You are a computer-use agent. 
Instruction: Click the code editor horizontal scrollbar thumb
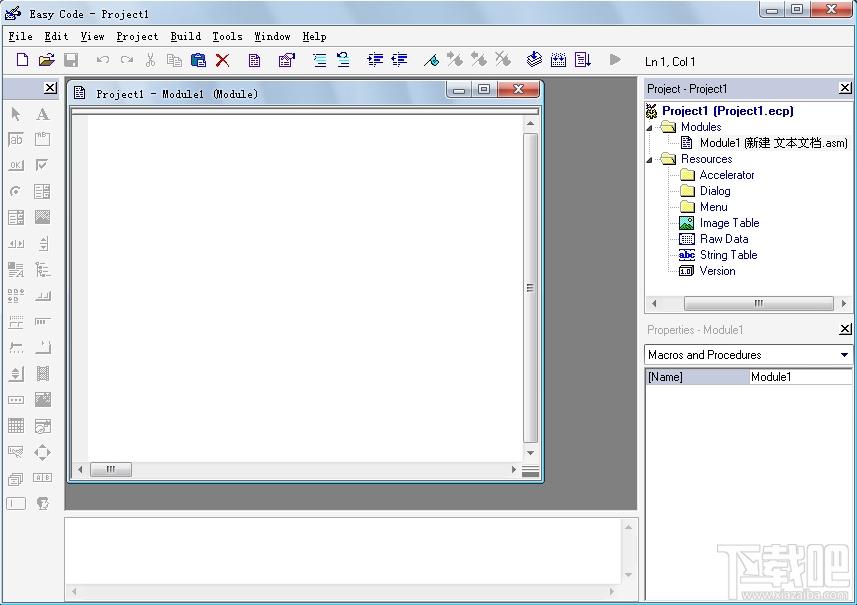tap(110, 469)
